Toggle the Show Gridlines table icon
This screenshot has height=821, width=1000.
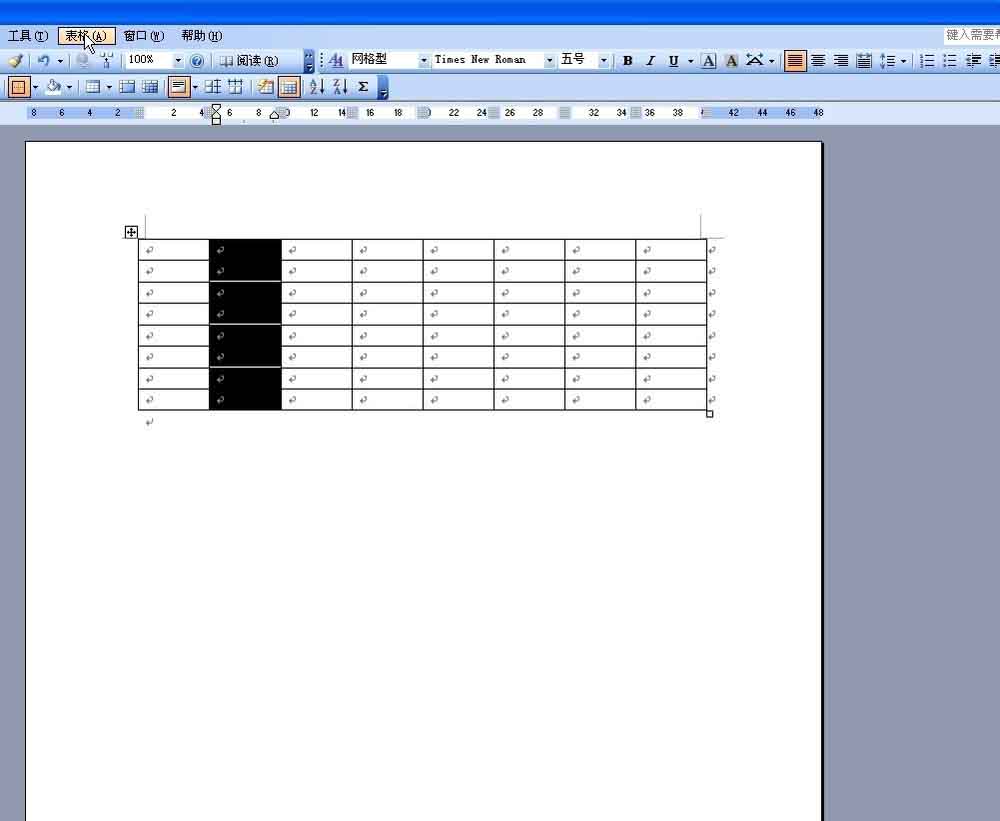pyautogui.click(x=289, y=87)
